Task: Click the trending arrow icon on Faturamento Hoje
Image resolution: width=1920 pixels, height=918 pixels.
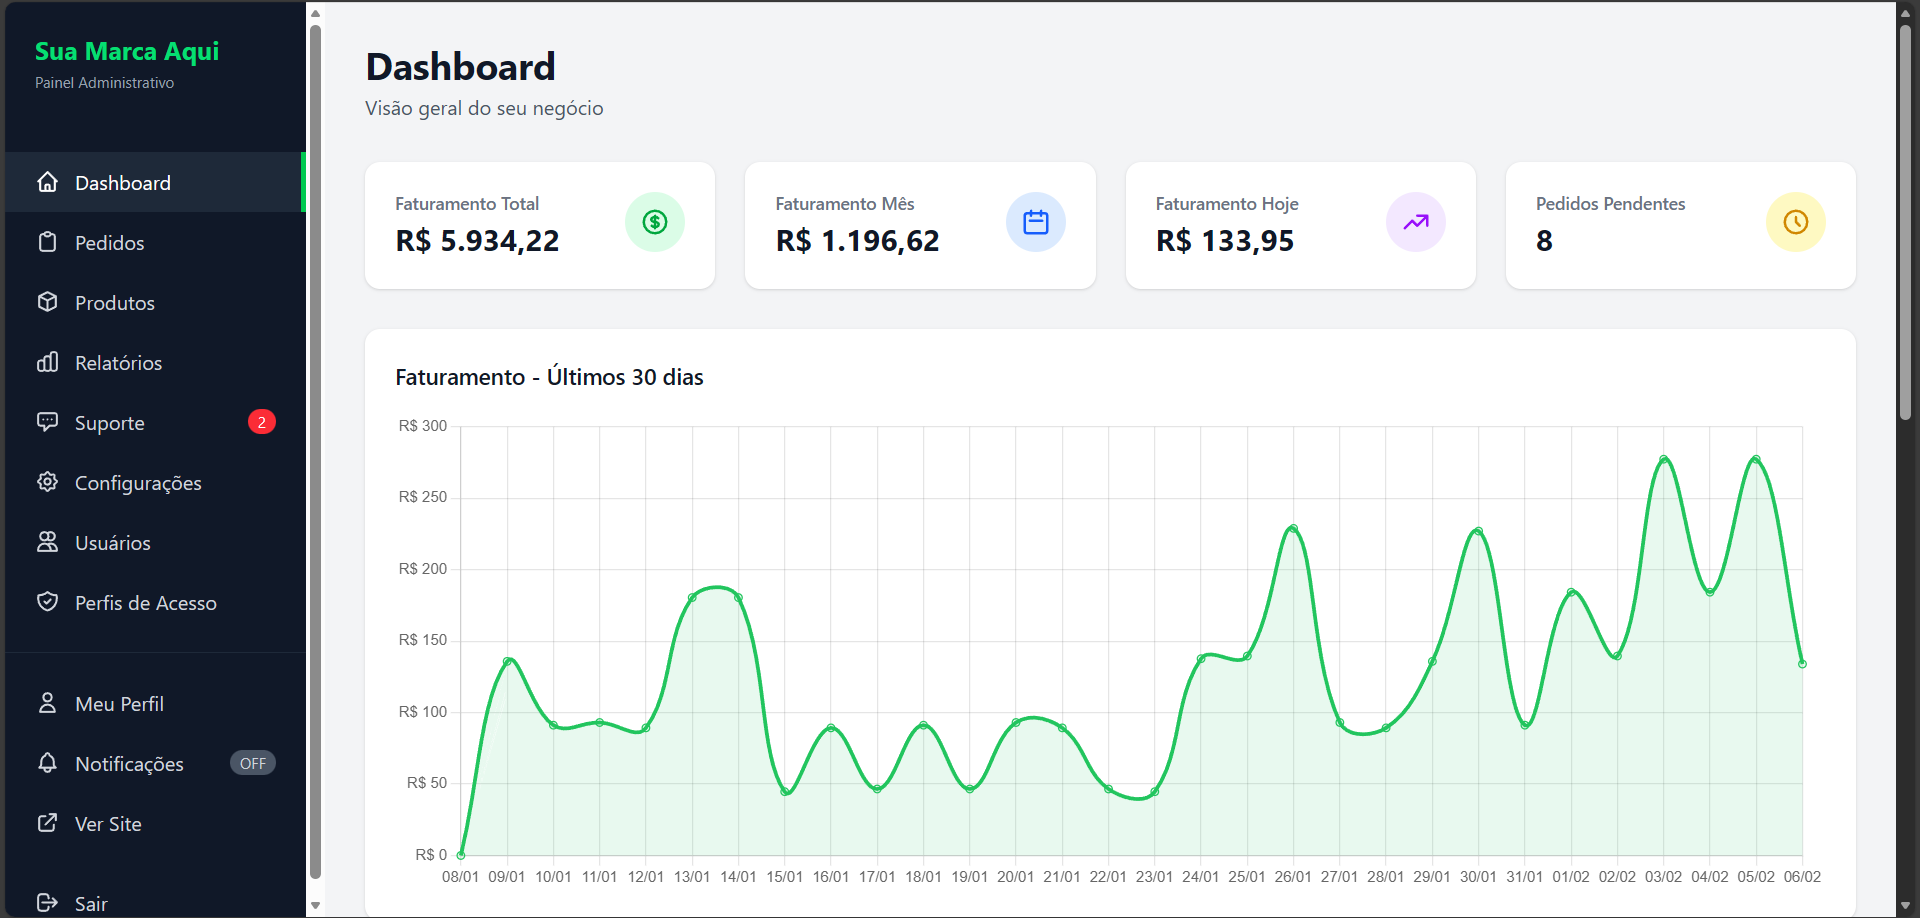Action: click(1415, 222)
